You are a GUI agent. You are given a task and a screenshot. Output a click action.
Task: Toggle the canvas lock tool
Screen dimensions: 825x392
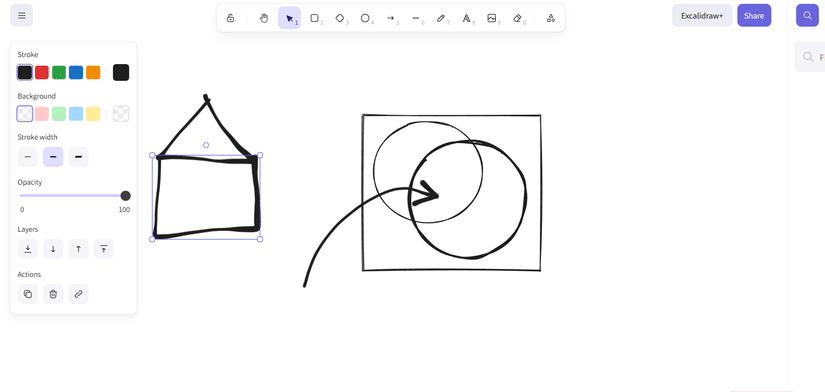click(x=230, y=18)
